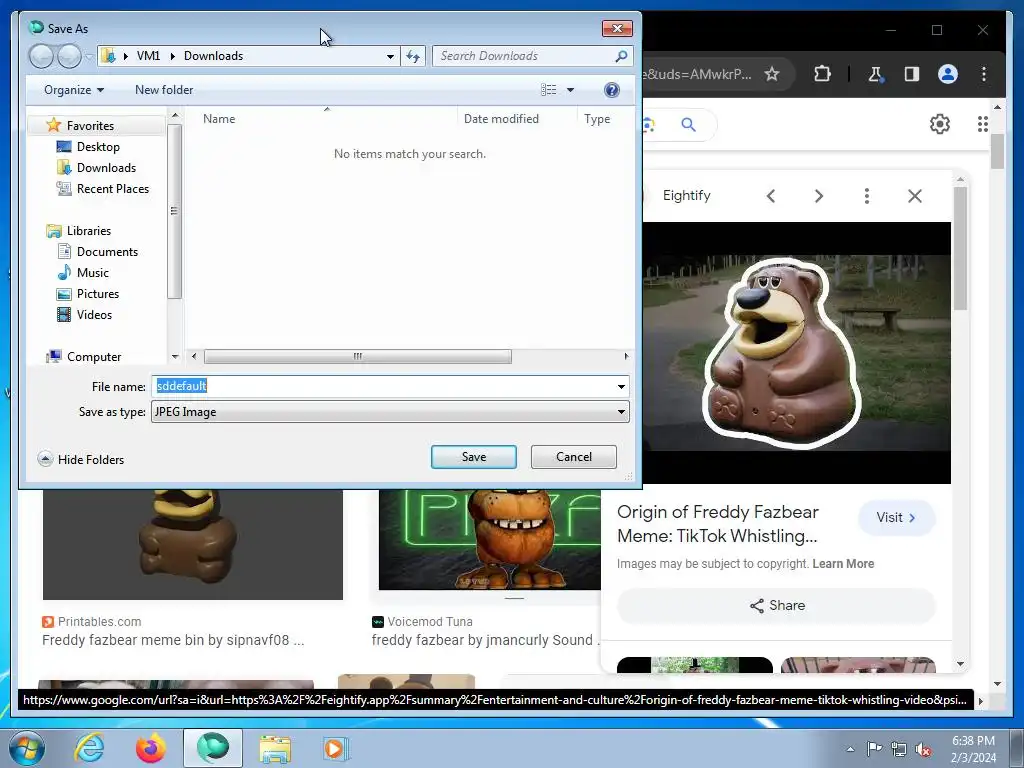This screenshot has width=1024, height=768.
Task: Sort by the Type column header
Action: [x=597, y=119]
